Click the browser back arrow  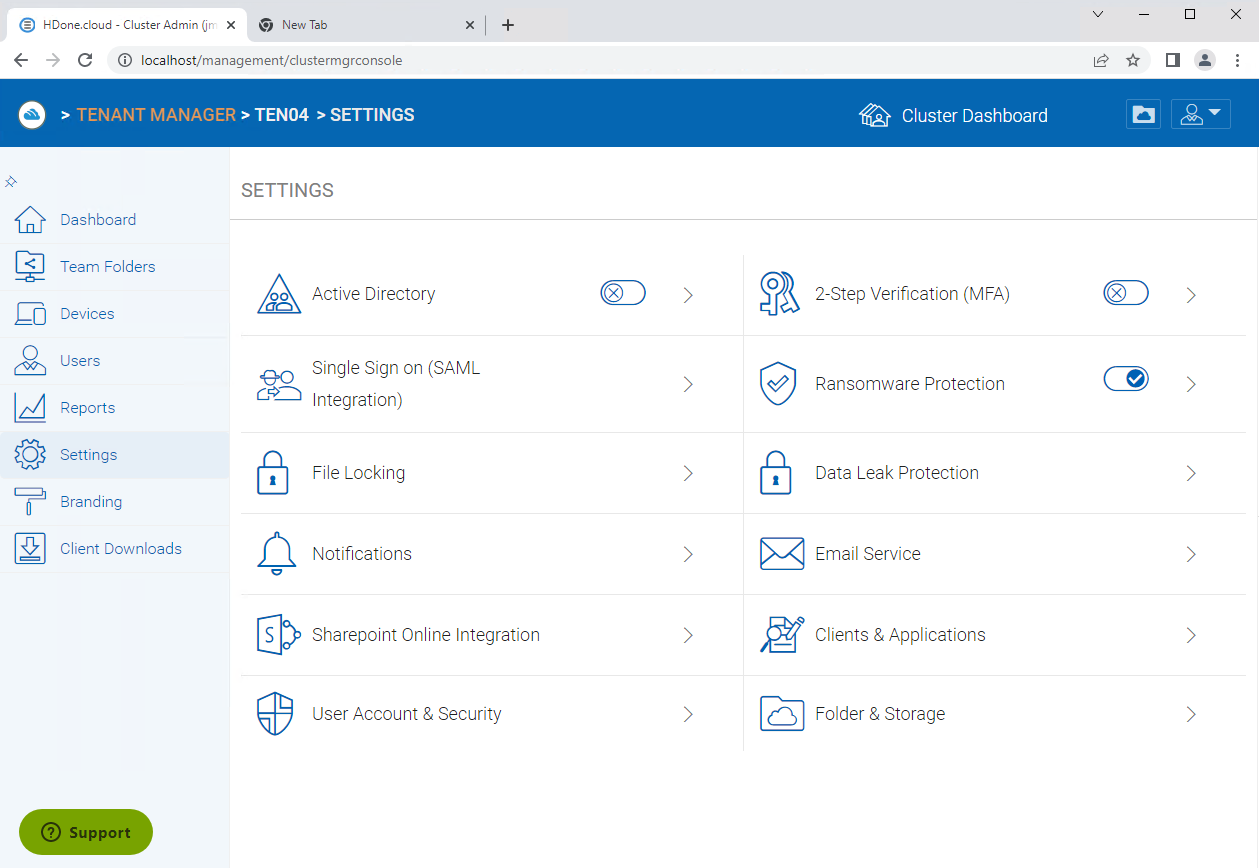click(21, 60)
